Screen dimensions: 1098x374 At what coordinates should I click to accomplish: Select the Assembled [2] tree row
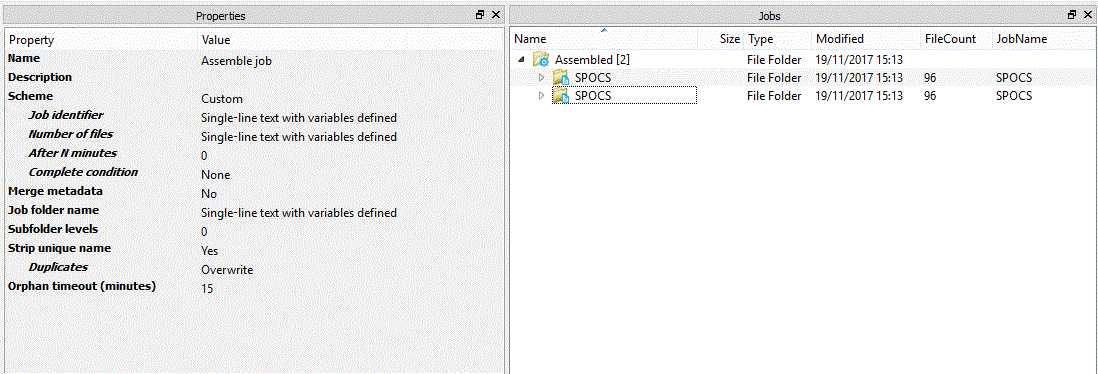click(x=803, y=60)
